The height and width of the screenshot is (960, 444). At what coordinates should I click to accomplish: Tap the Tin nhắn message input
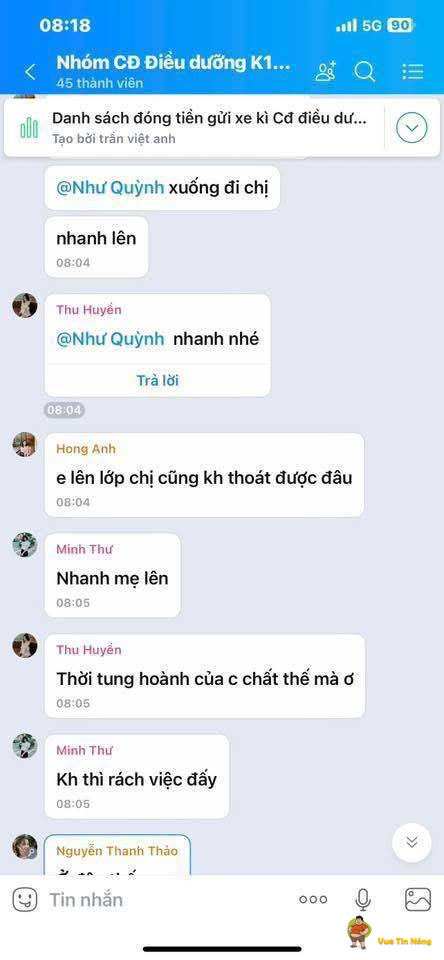pos(165,899)
